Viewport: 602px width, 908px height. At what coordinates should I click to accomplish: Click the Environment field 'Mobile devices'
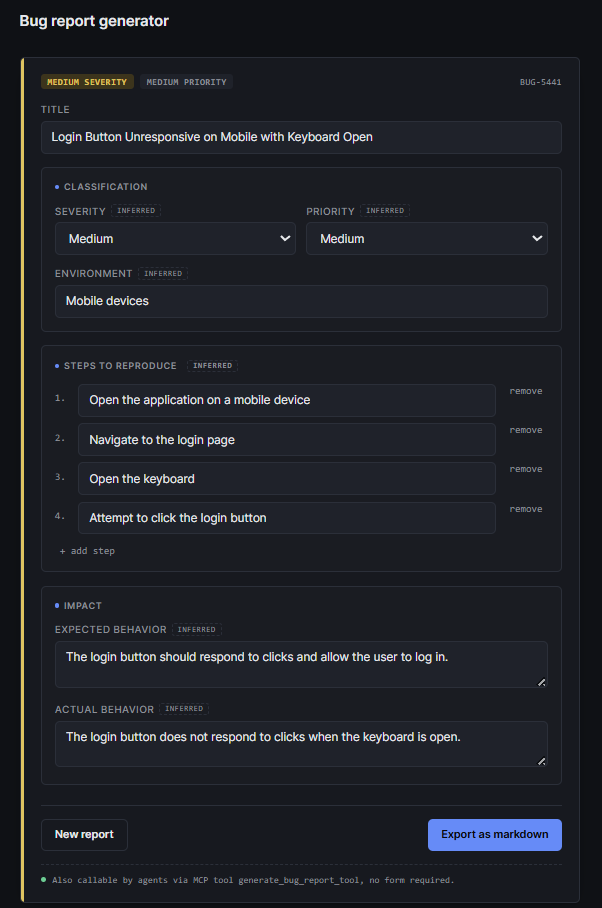pyautogui.click(x=301, y=301)
